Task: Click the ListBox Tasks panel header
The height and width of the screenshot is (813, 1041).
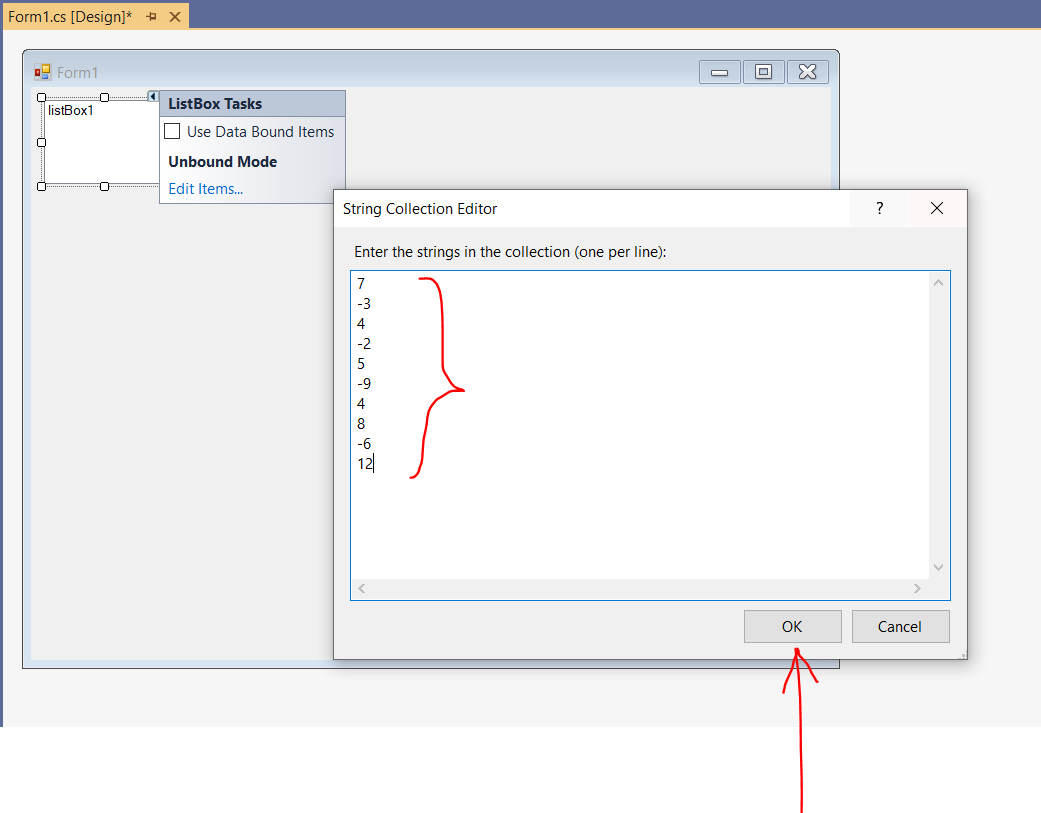Action: pyautogui.click(x=252, y=104)
